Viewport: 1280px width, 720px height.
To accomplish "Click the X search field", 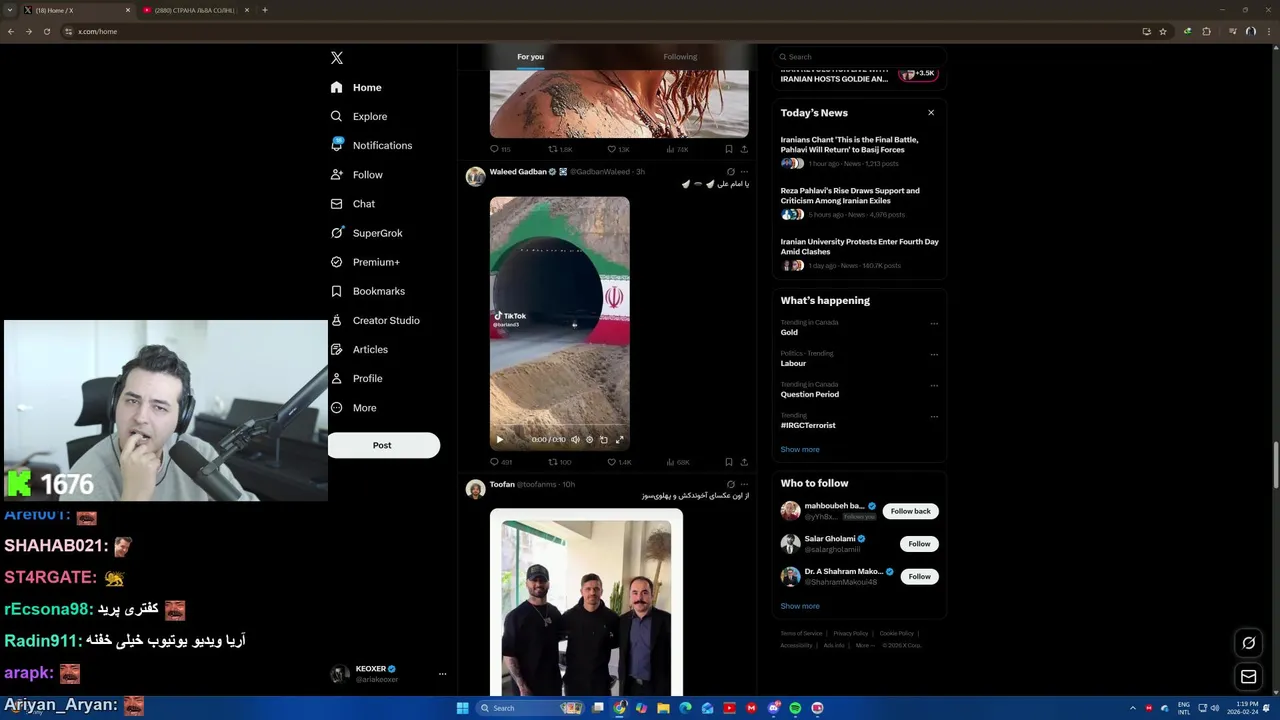I will 859,57.
